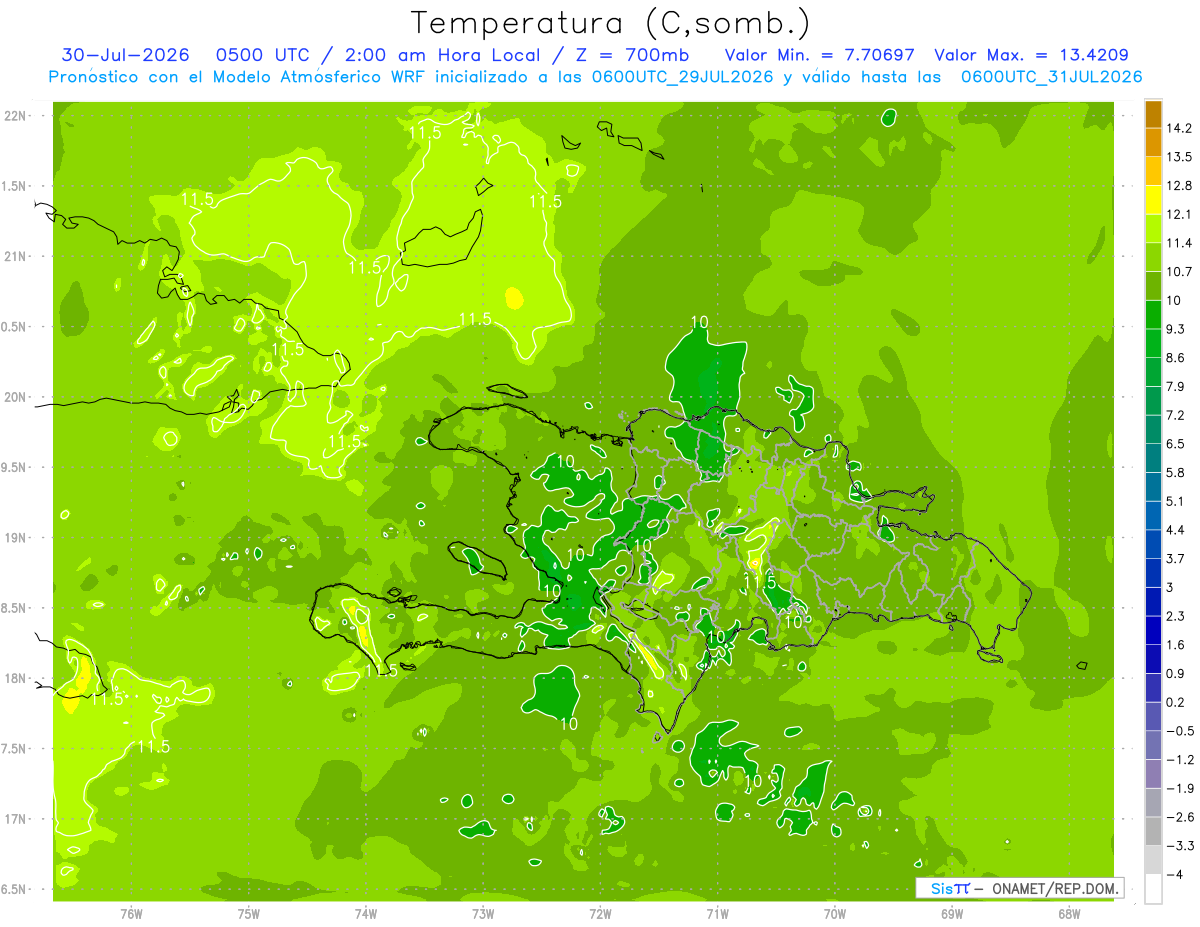Select the "Z = 700mb" pressure level text
The width and height of the screenshot is (1200, 927).
(x=633, y=55)
